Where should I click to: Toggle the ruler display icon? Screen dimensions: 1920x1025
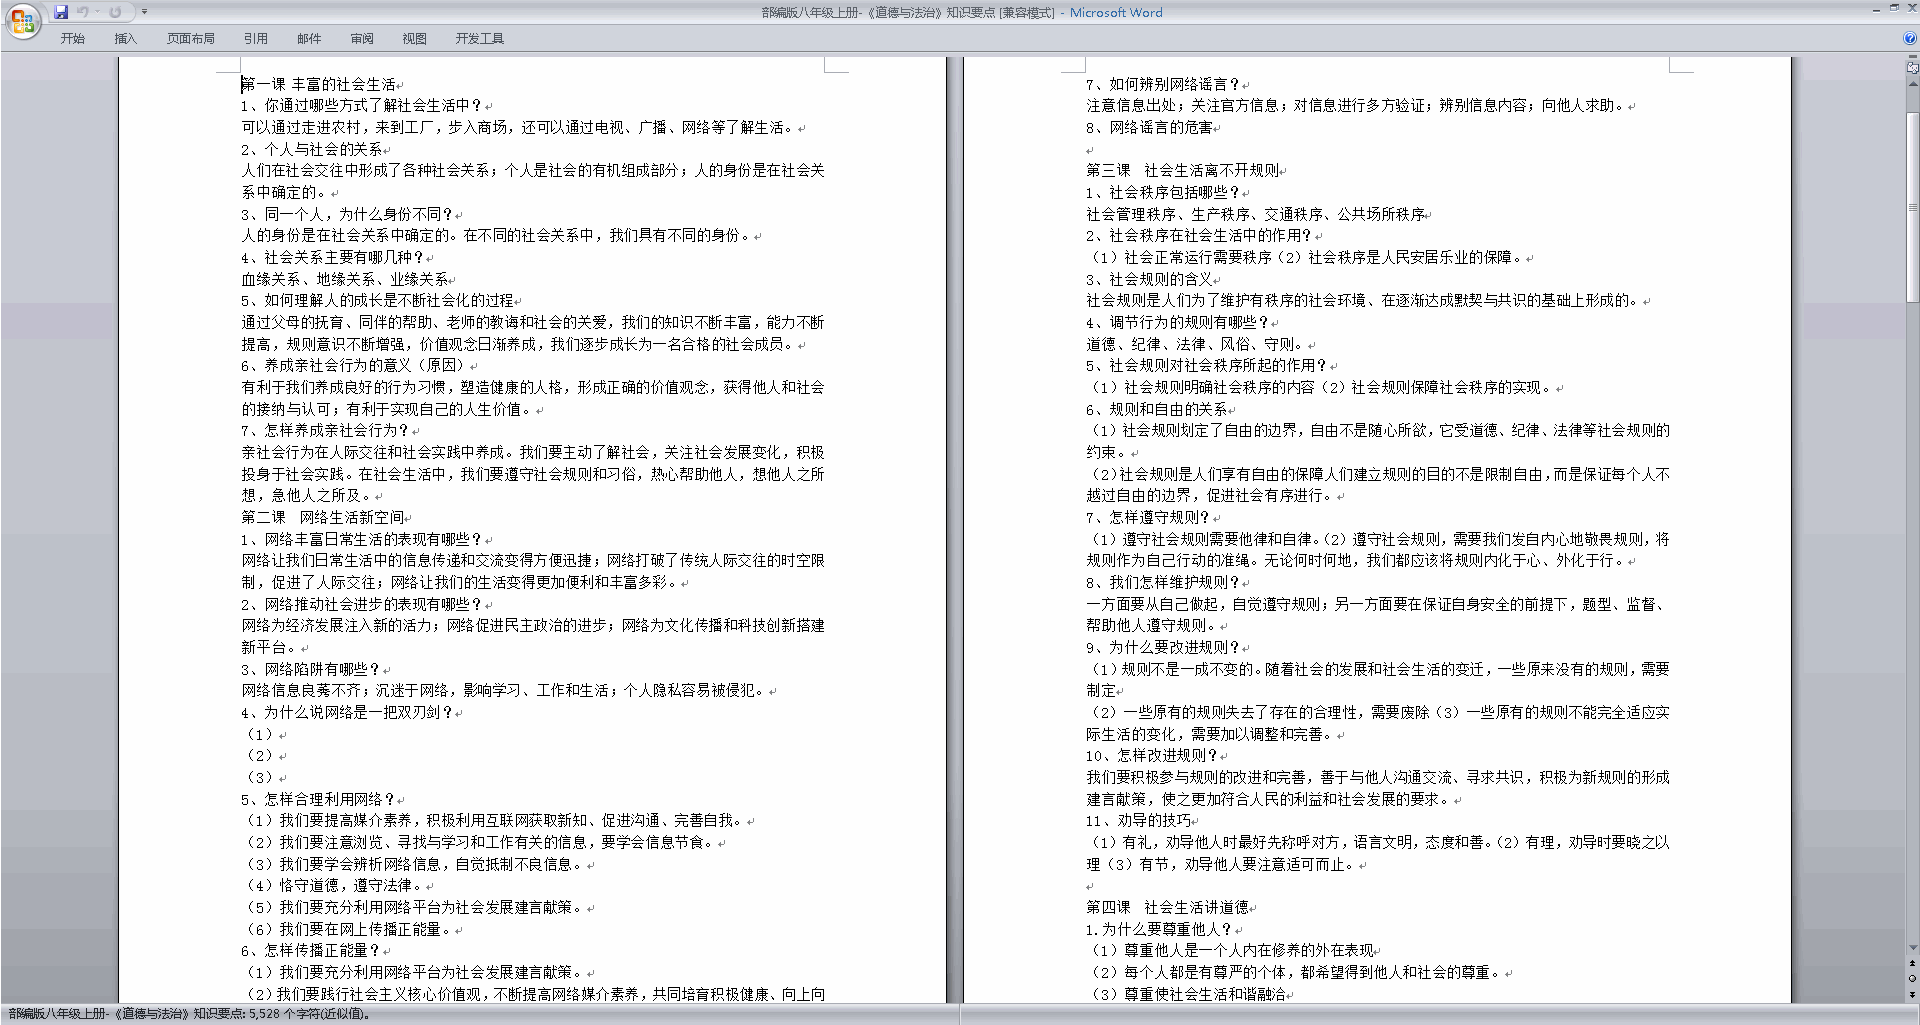[1912, 68]
